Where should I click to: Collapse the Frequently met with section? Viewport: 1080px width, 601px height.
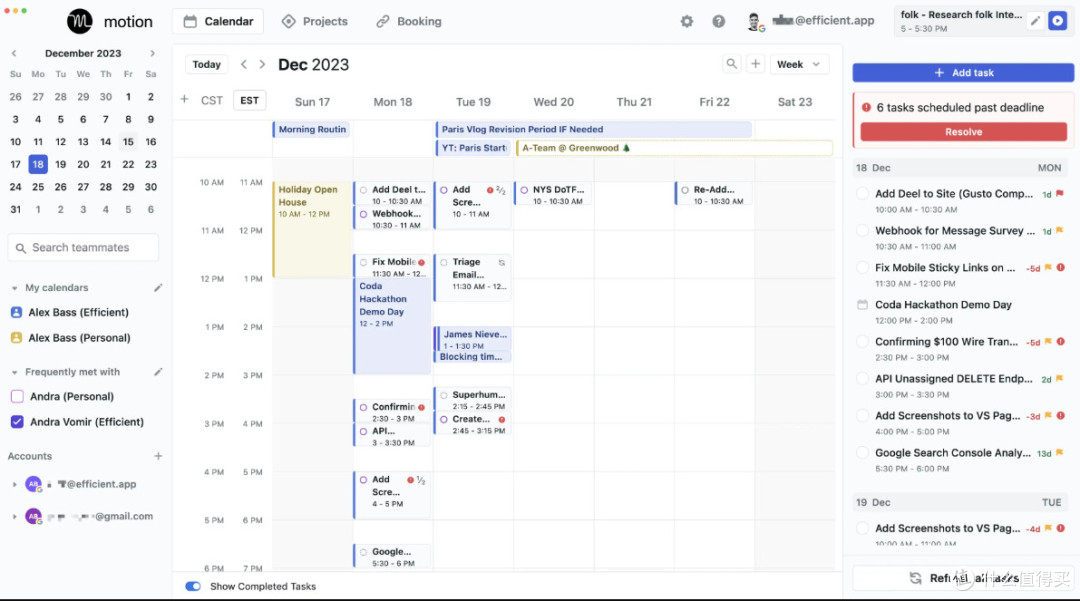14,372
